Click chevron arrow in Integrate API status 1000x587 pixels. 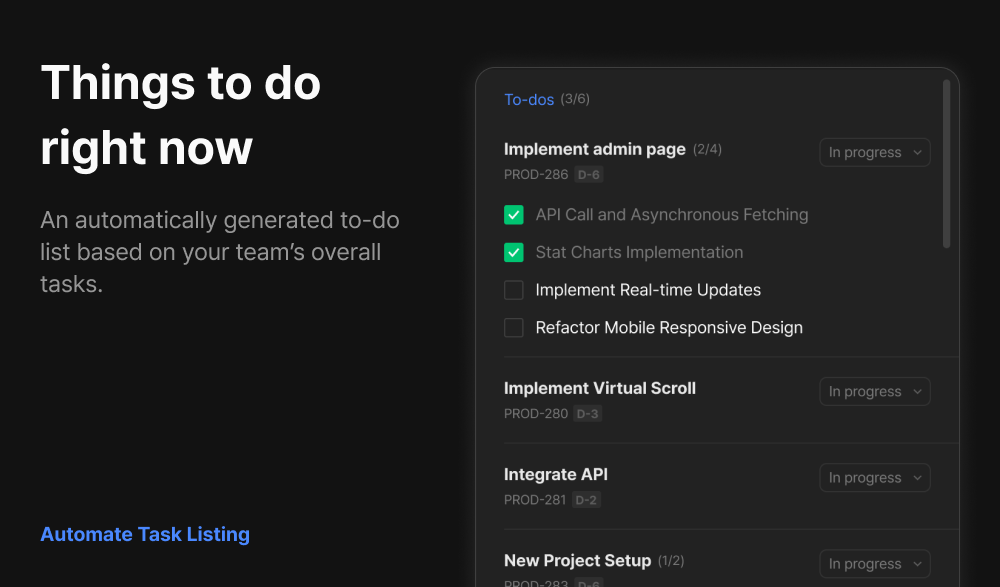coord(917,478)
